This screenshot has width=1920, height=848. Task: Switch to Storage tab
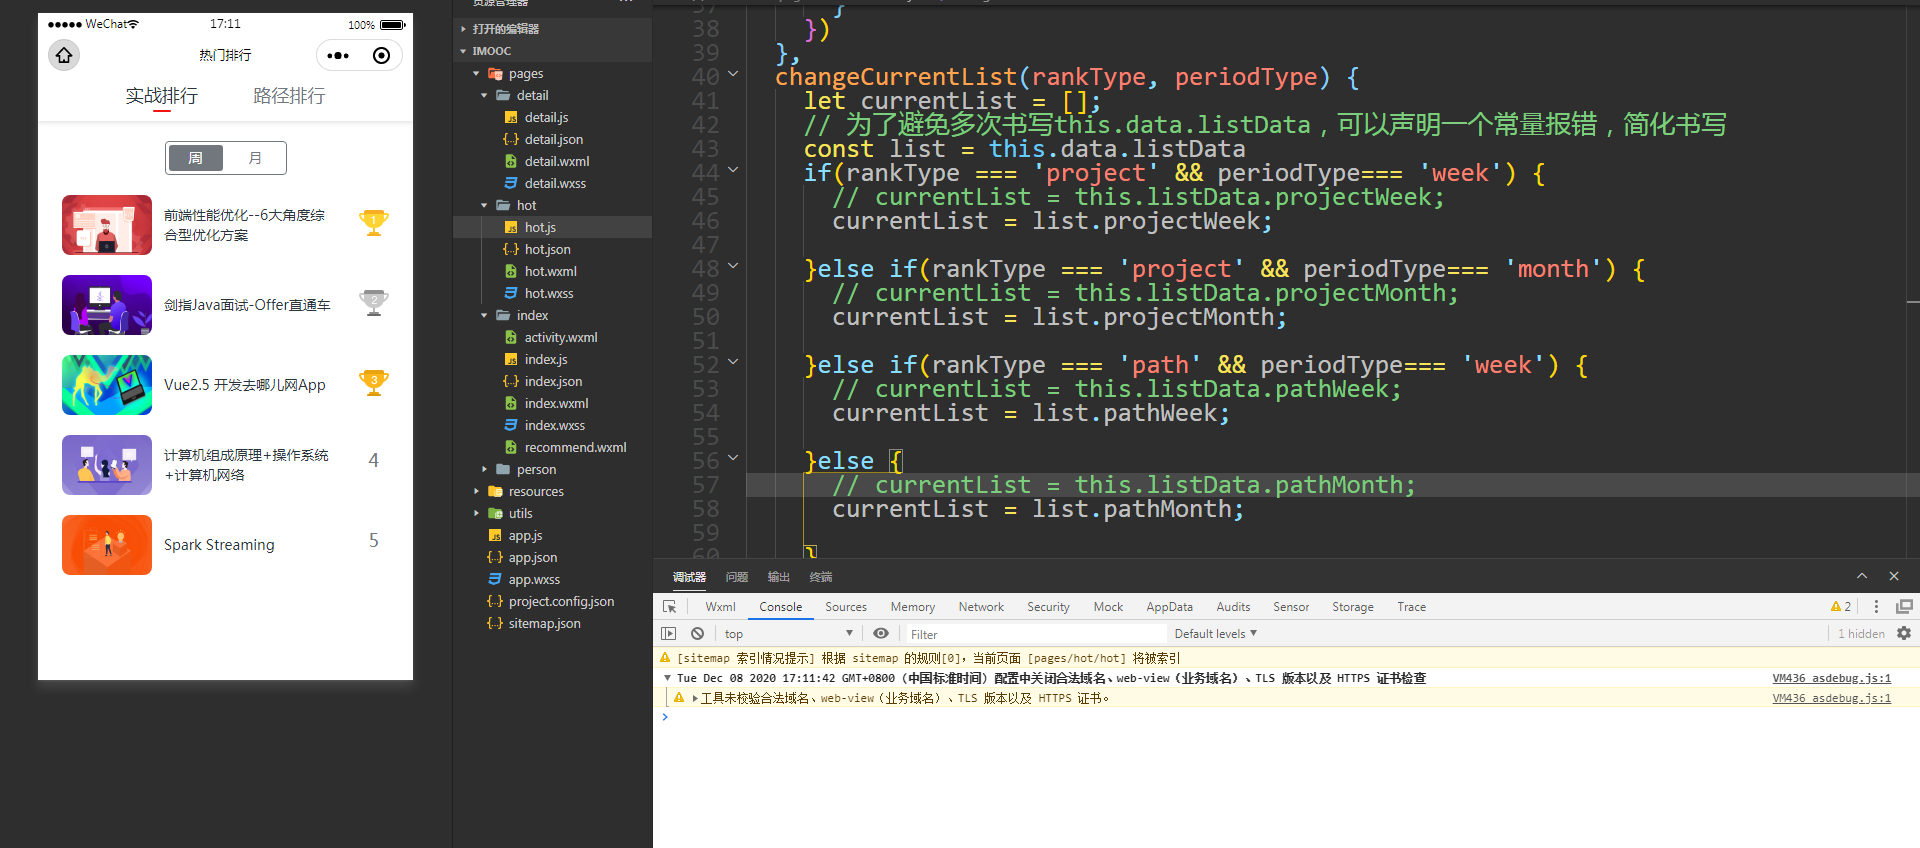(1352, 607)
